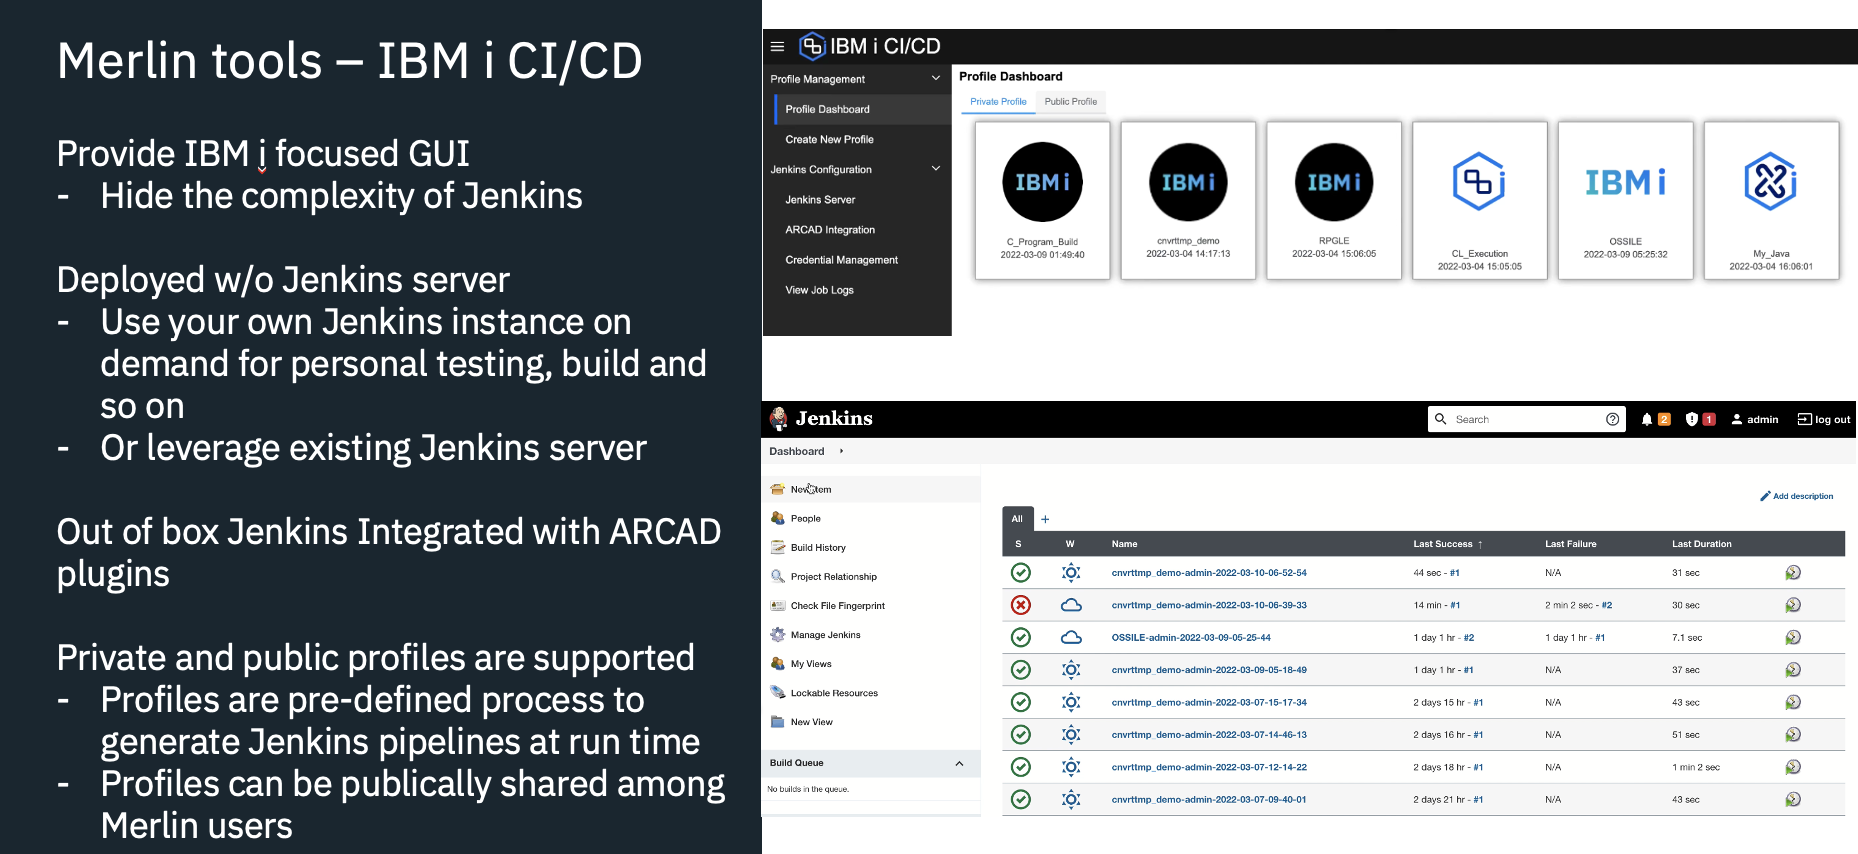Open job OSSILE-admin-2022-03-09-05-25-44
The height and width of the screenshot is (854, 1858).
coord(1191,637)
